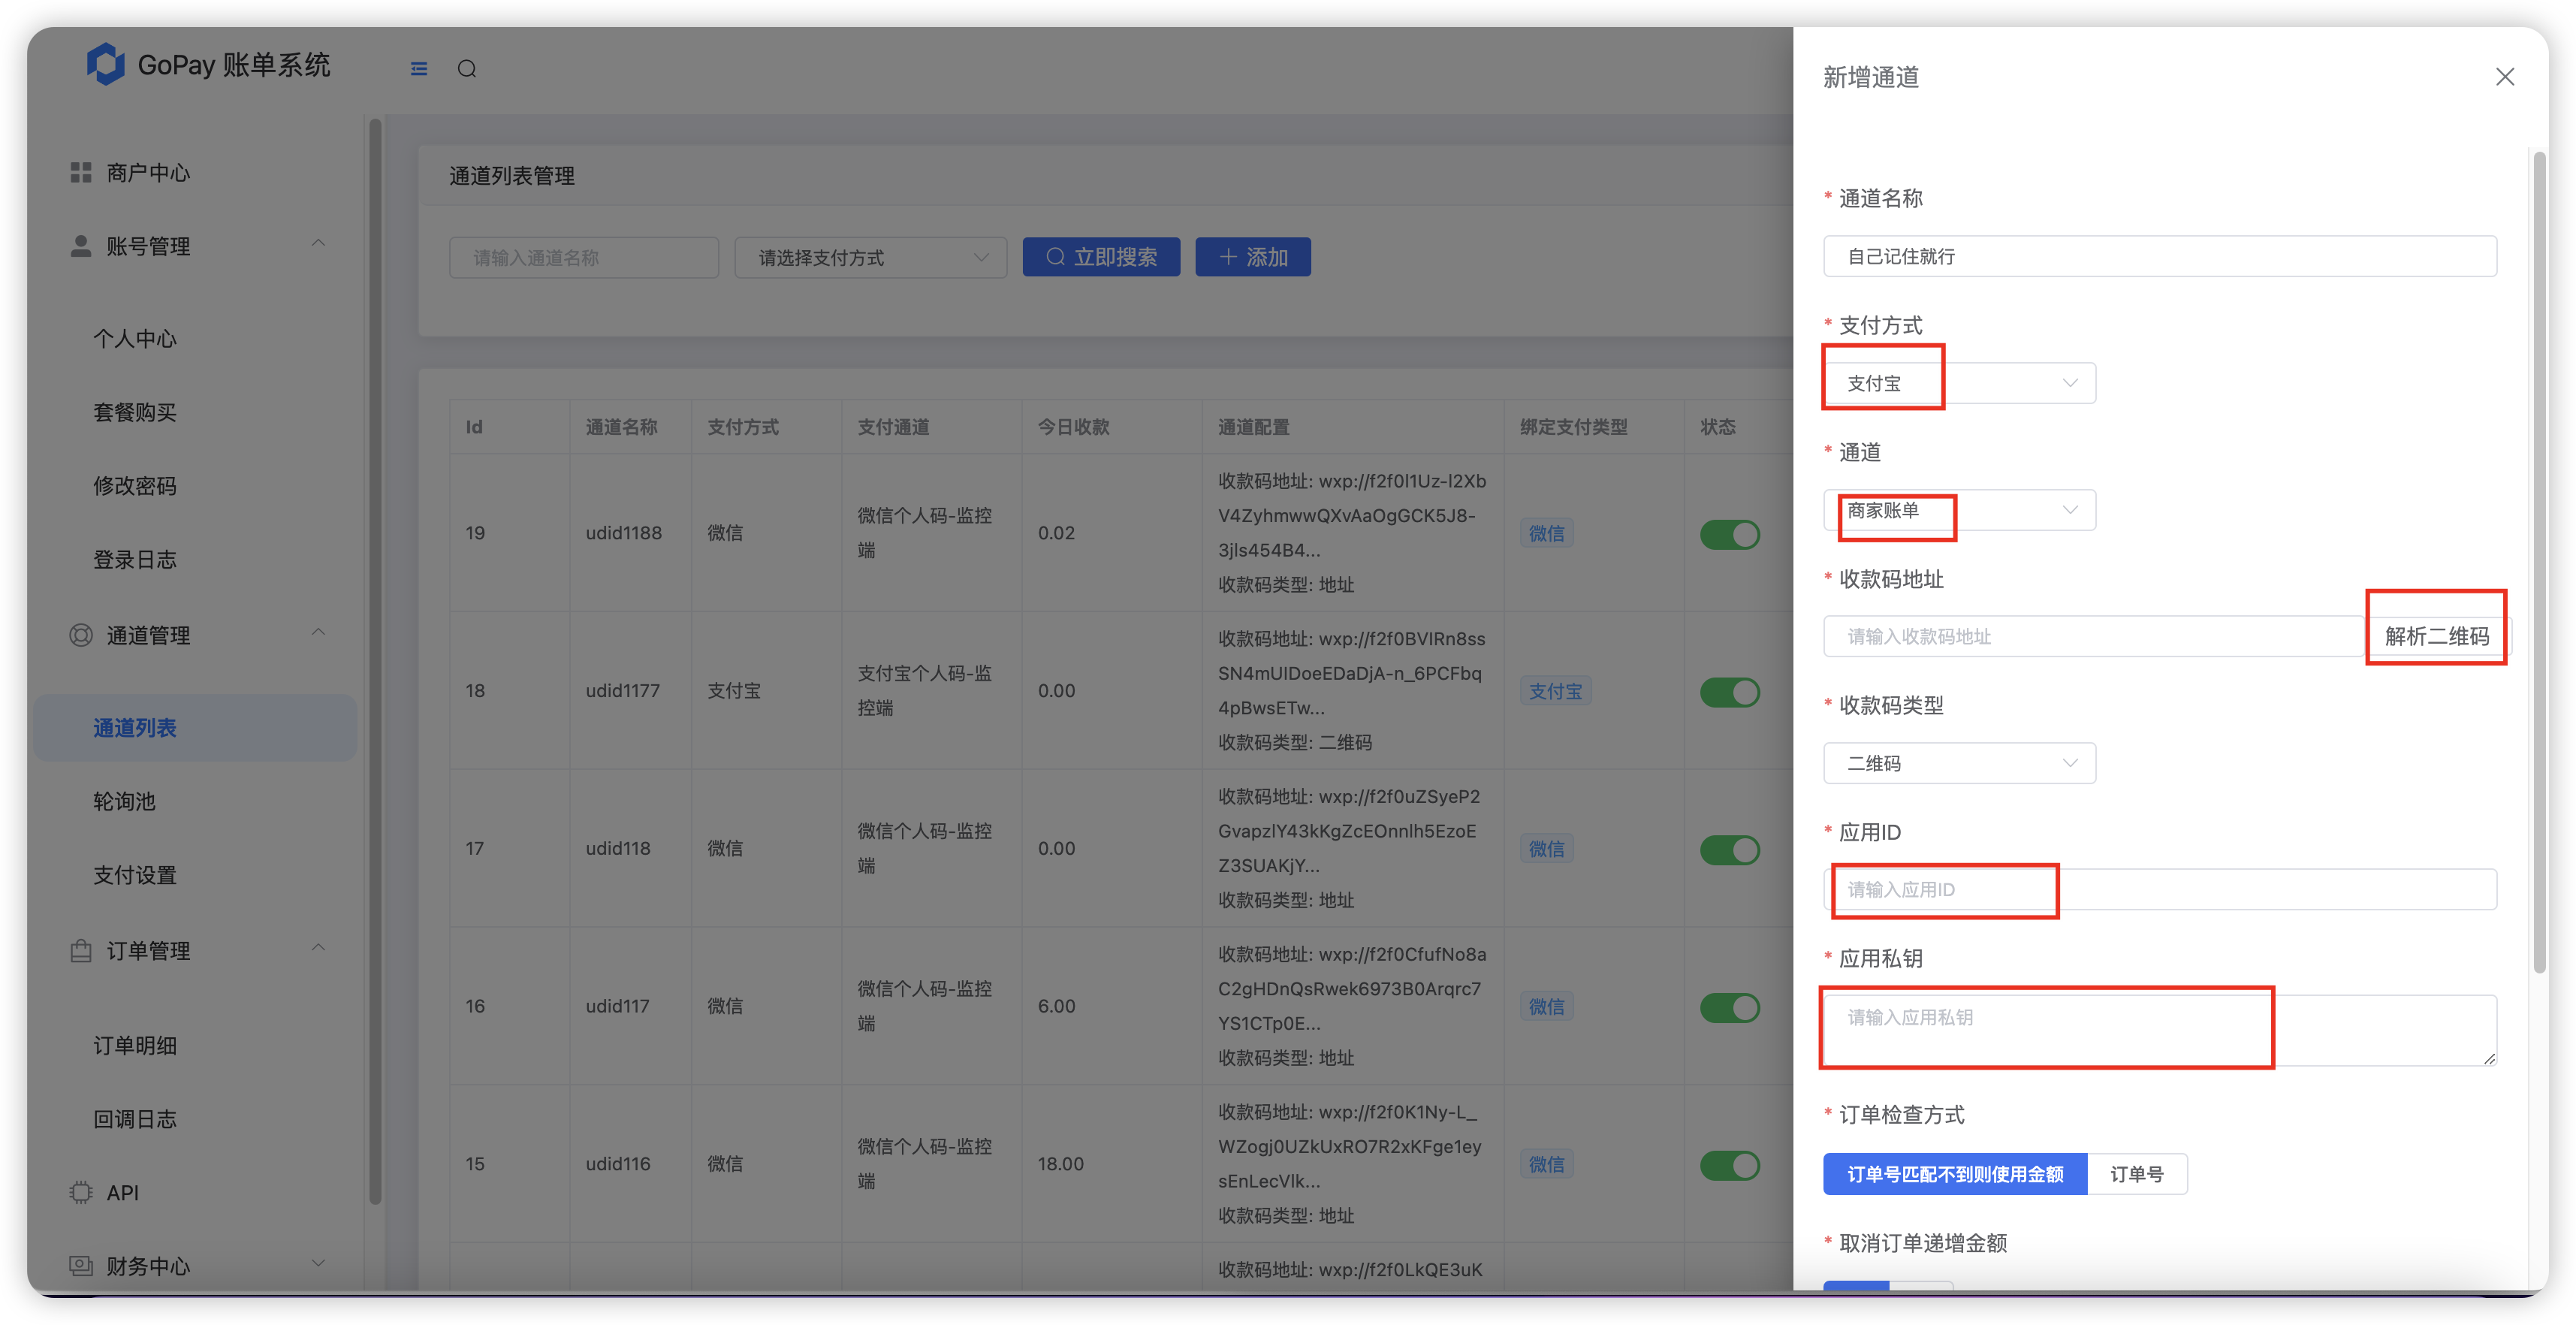
Task: Click the 微信 tag in row 17
Action: point(1546,849)
